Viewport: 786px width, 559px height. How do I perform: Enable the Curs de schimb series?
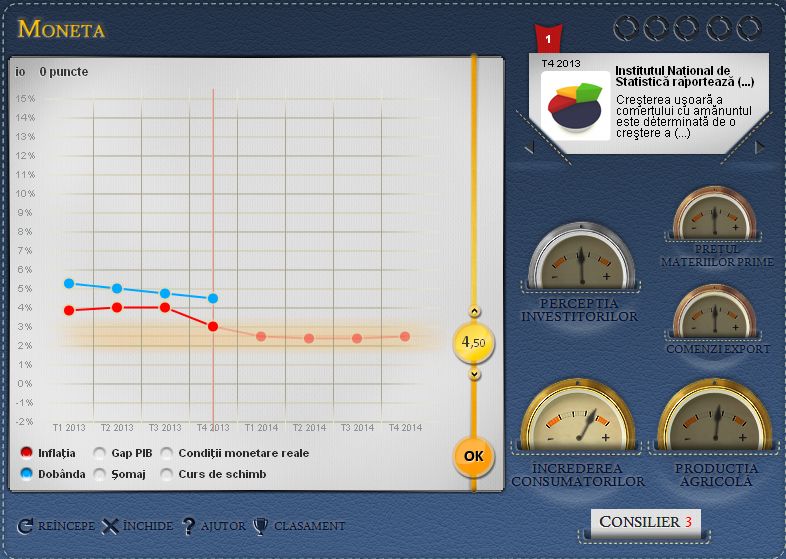[x=167, y=474]
